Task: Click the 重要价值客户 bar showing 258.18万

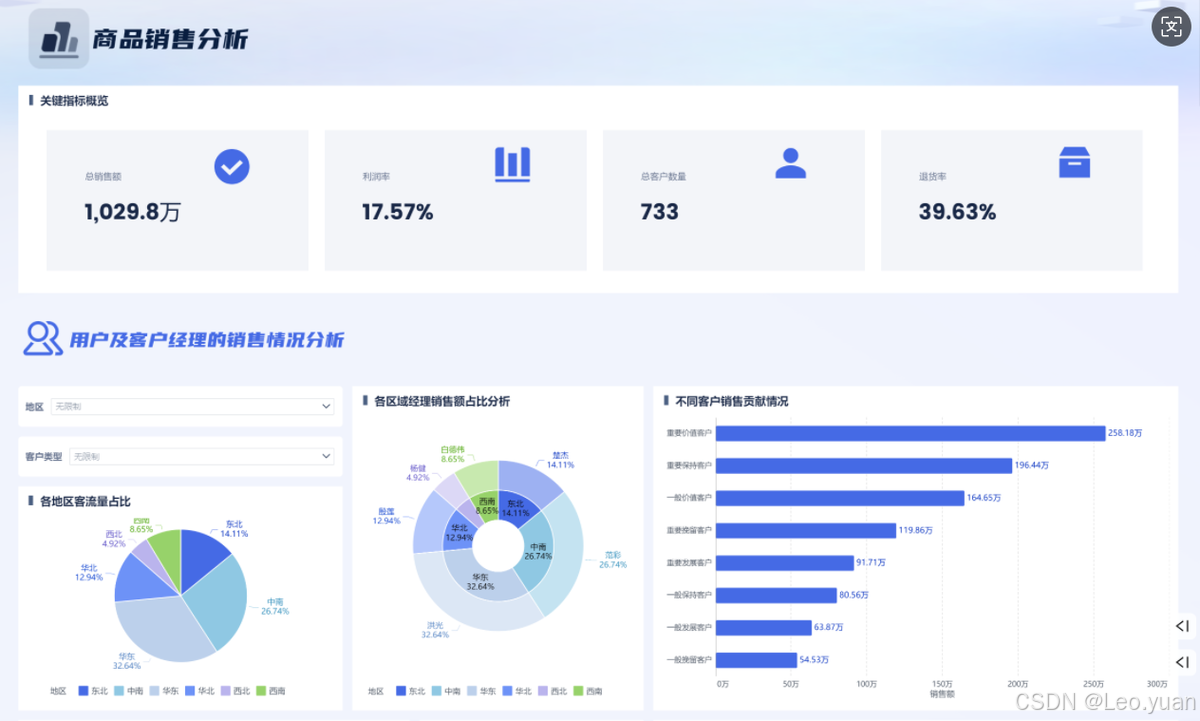Action: 911,433
